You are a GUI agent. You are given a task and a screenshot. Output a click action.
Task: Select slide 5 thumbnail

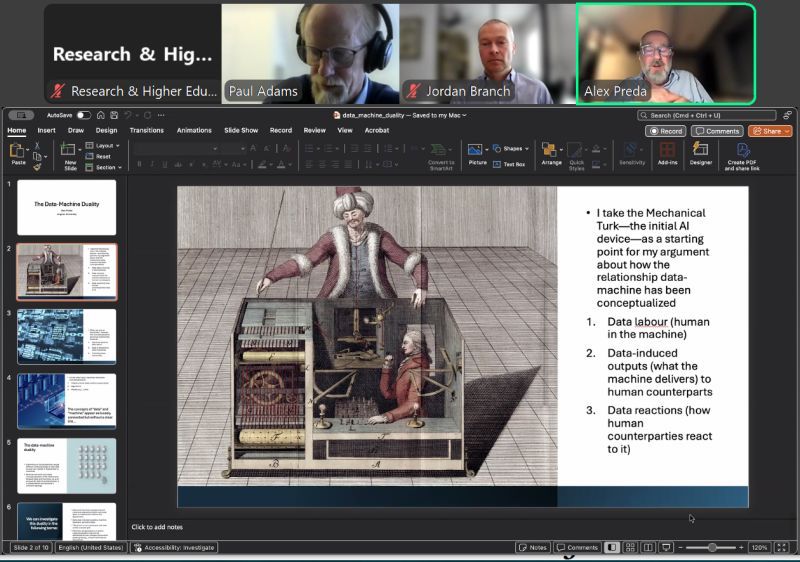tap(67, 466)
